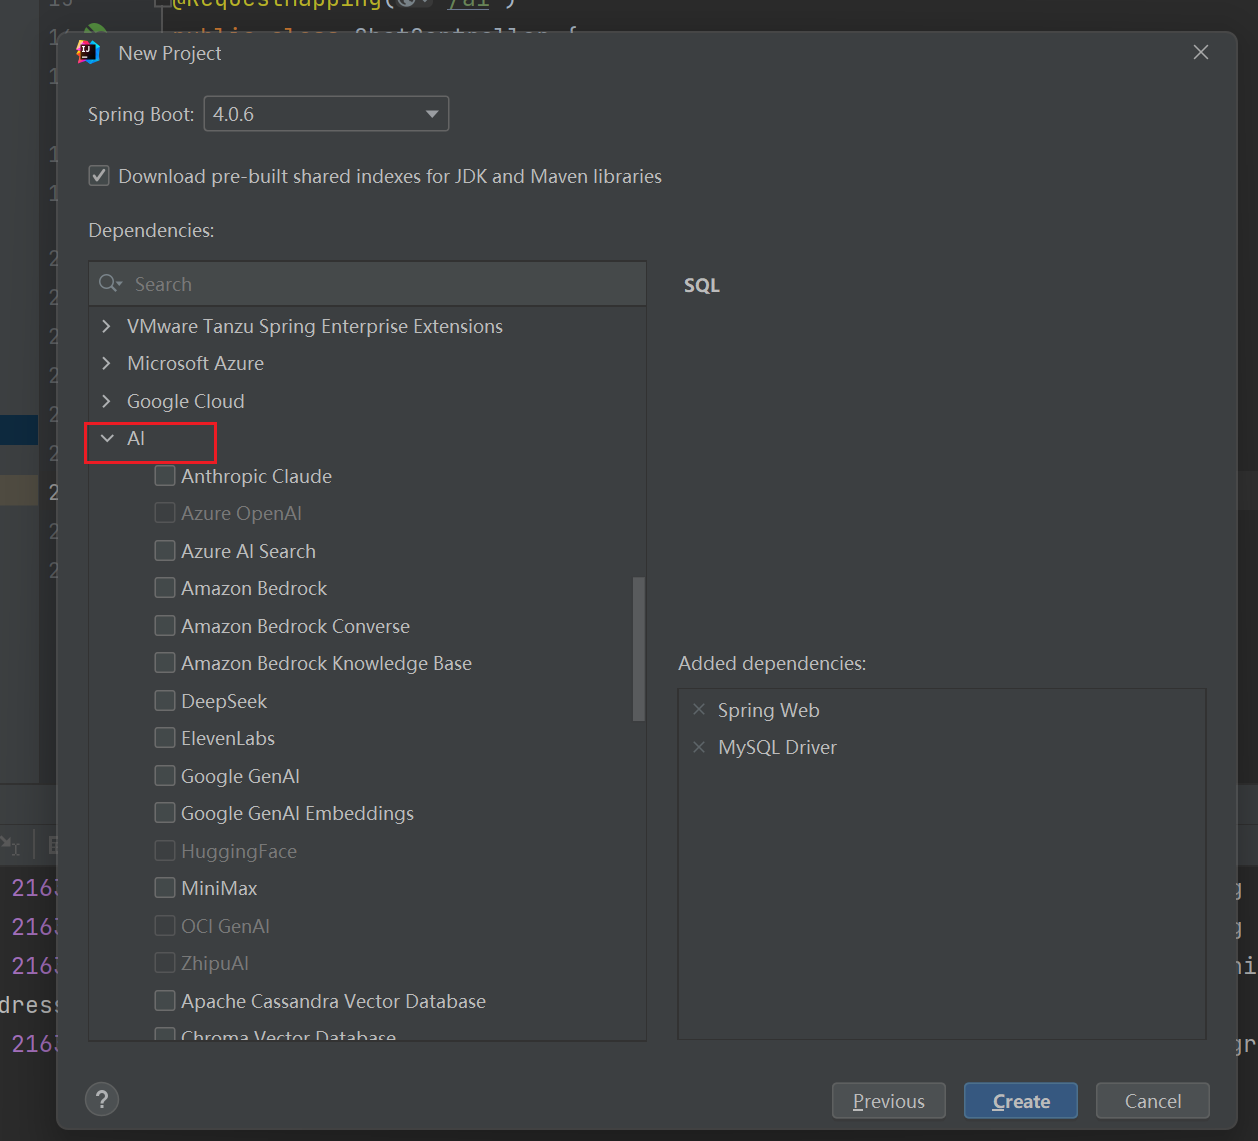Click MySQL Driver in added dependencies

[x=777, y=747]
